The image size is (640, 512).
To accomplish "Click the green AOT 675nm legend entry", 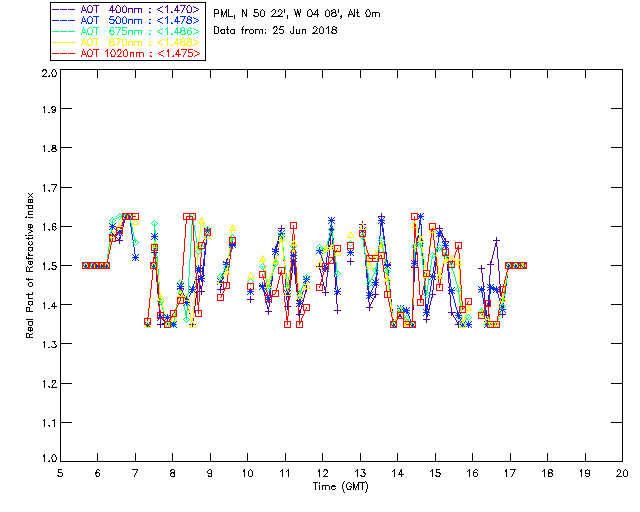I will (x=126, y=31).
